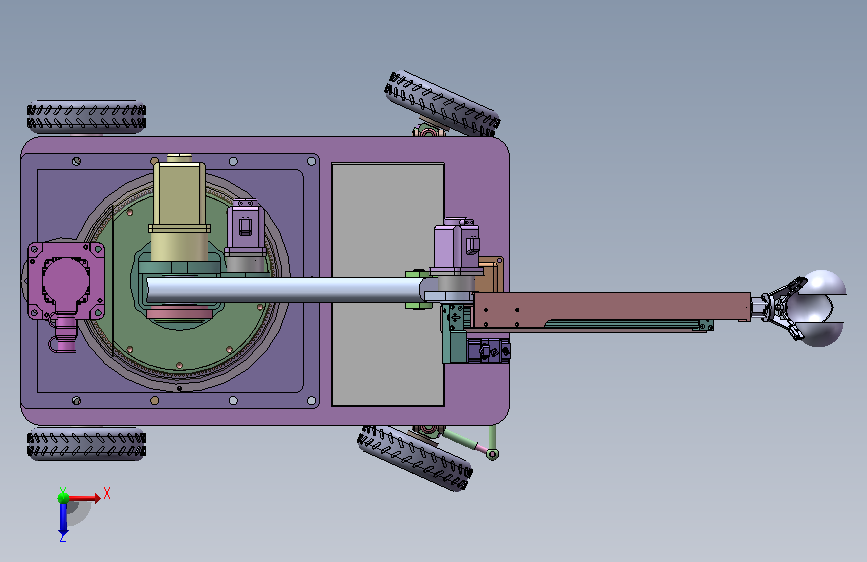Select the yellow motor on the turntable

[x=179, y=207]
